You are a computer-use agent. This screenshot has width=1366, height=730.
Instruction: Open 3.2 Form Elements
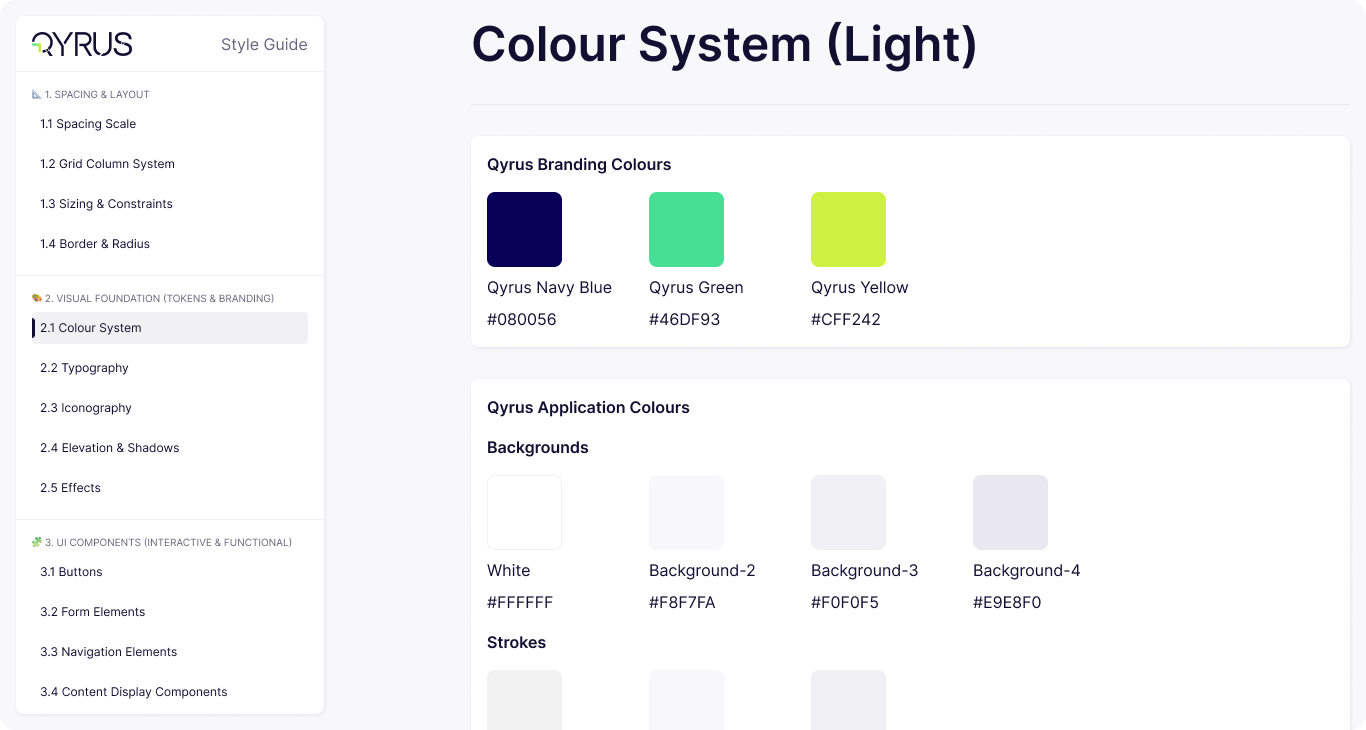(170, 612)
